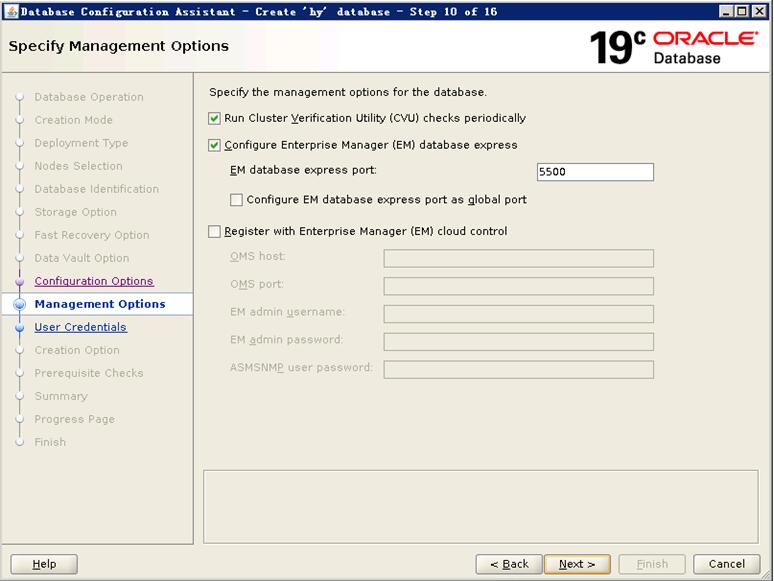Select the Management Options step

(x=100, y=304)
